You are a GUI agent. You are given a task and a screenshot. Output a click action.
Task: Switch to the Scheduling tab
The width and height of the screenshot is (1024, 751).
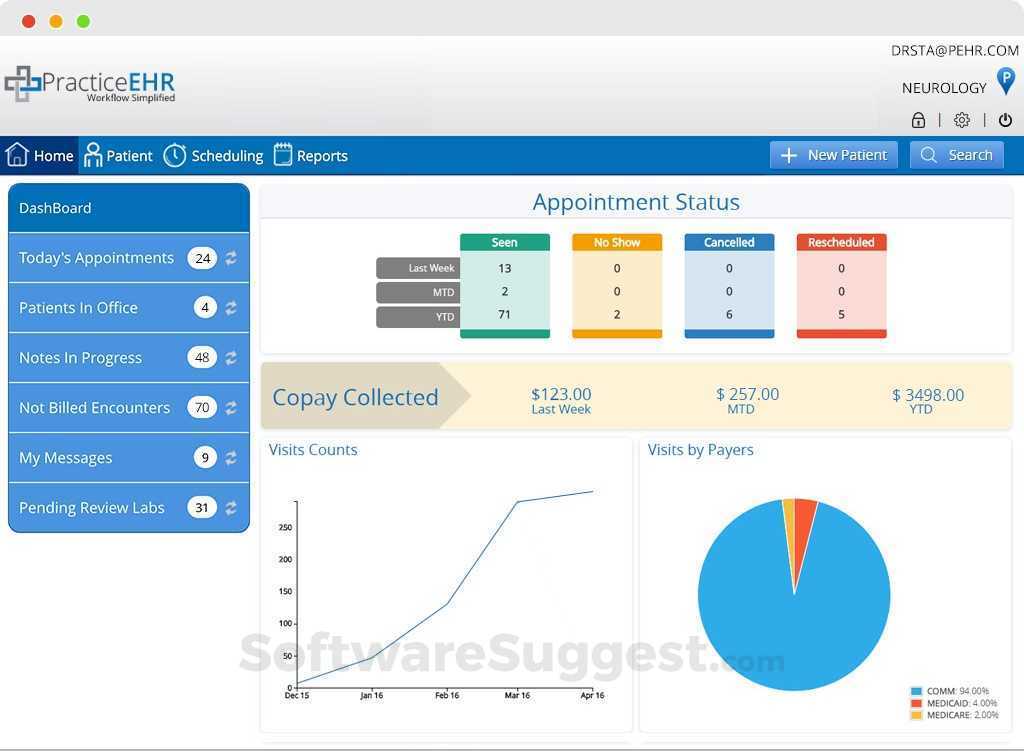(213, 155)
